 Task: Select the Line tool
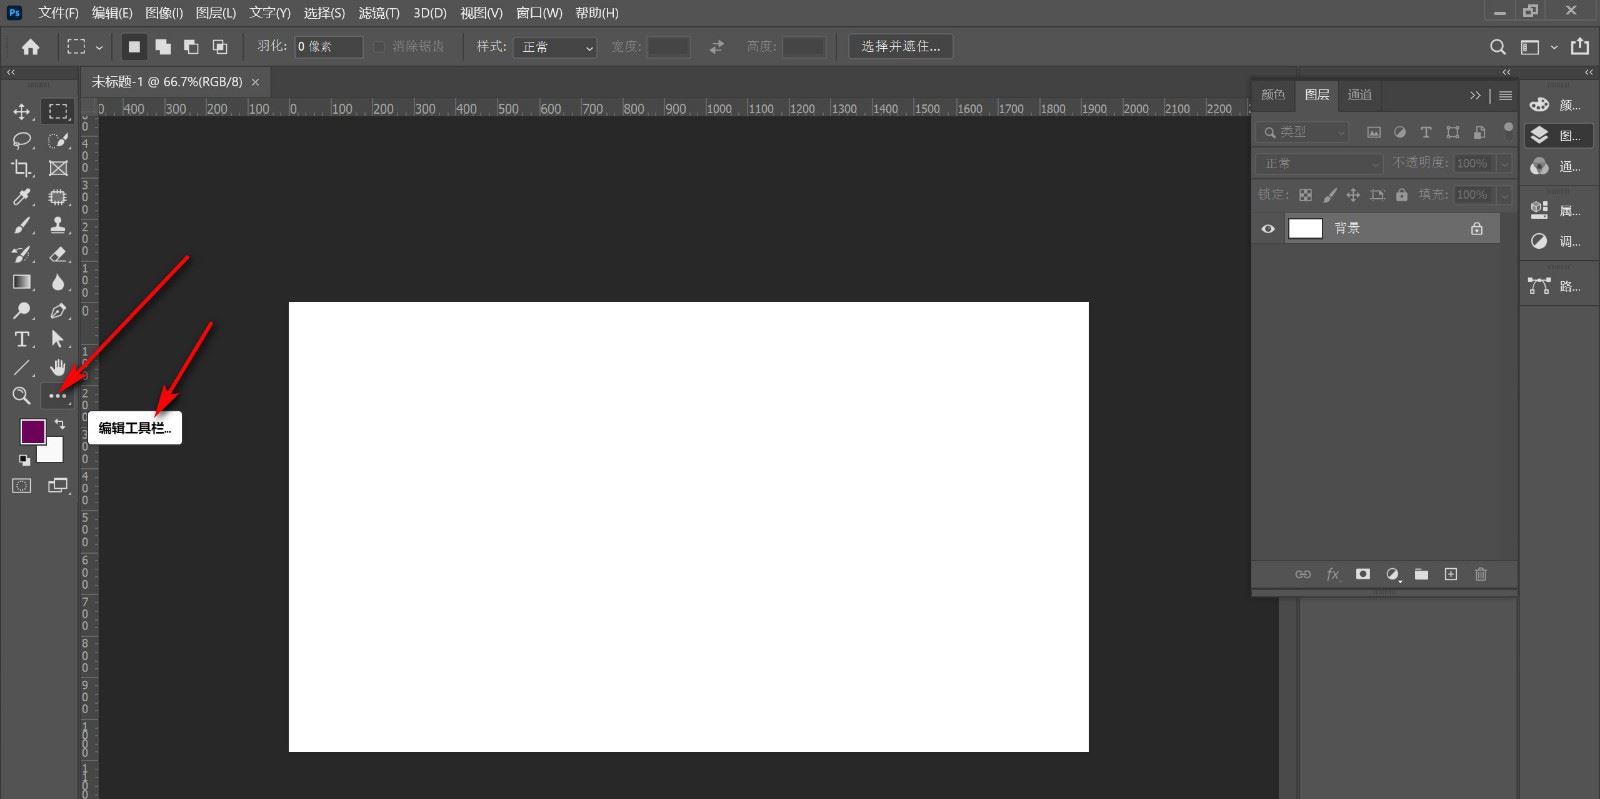[x=21, y=368]
